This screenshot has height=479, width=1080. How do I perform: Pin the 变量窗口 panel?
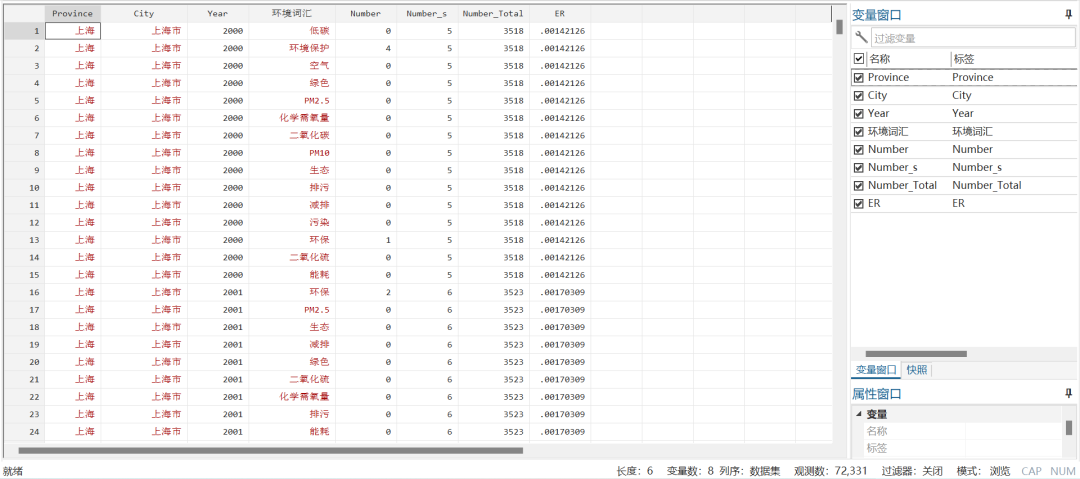[1068, 15]
